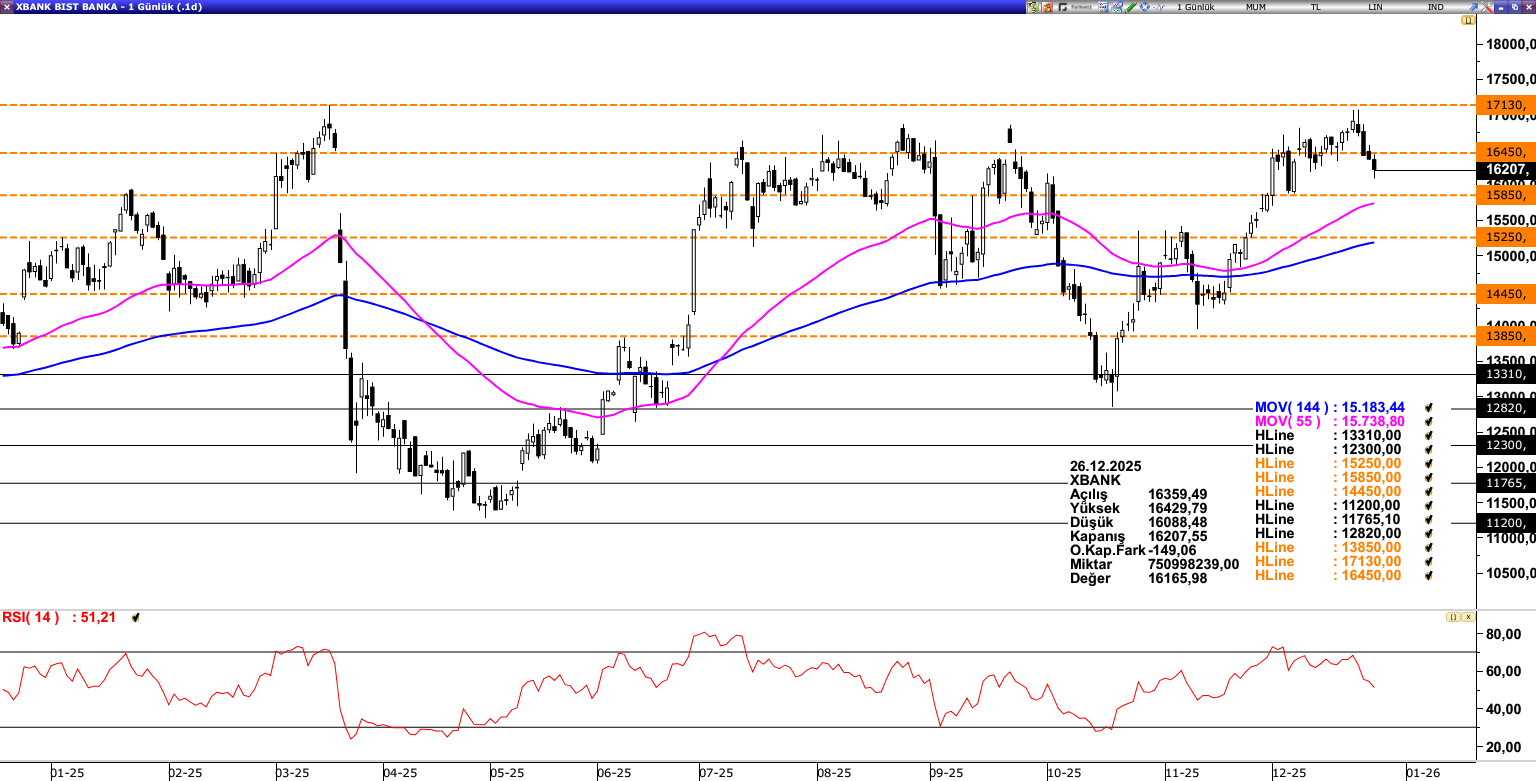Viewport: 1536px width, 781px height.
Task: Click the pulse line compare icon
Action: click(1159, 7)
